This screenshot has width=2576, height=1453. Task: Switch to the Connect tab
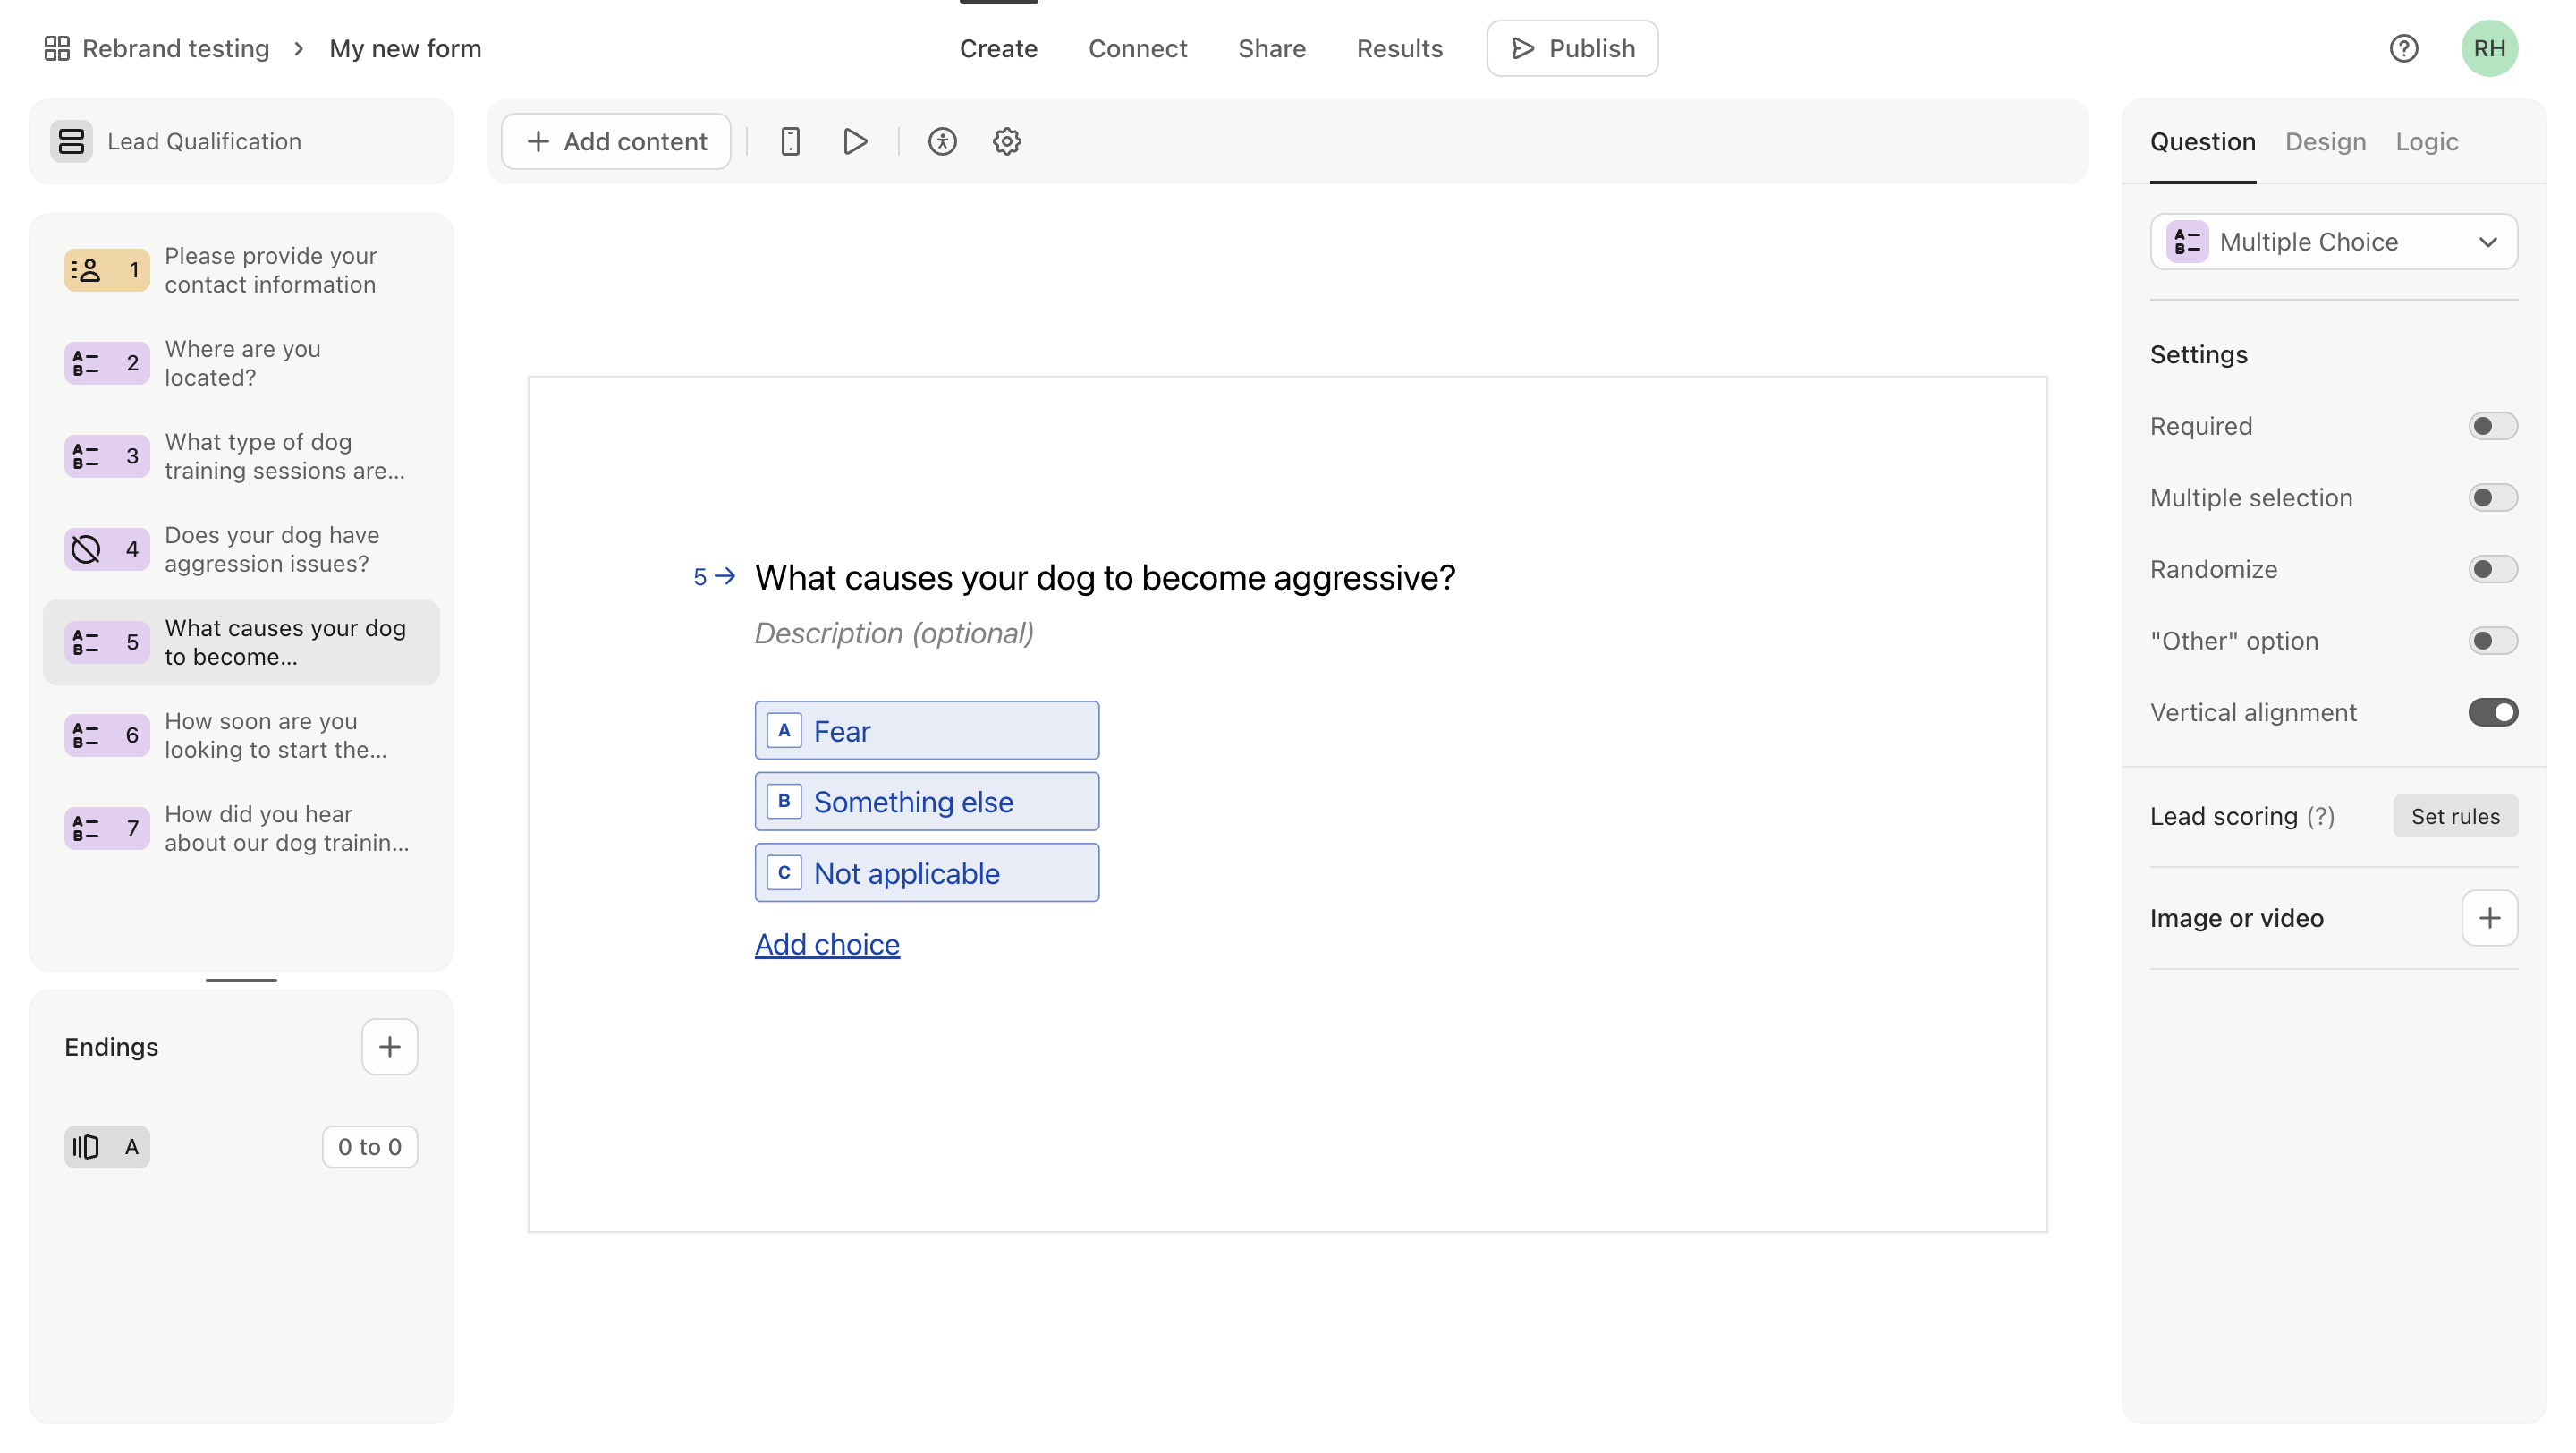click(x=1137, y=48)
